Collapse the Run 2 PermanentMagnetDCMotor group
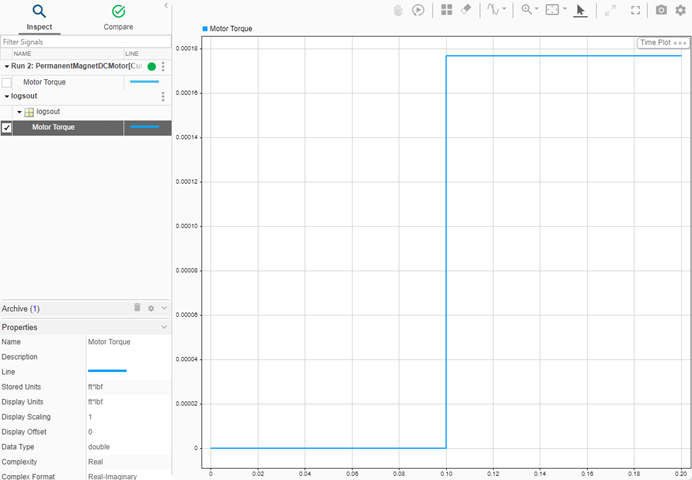 pos(6,66)
